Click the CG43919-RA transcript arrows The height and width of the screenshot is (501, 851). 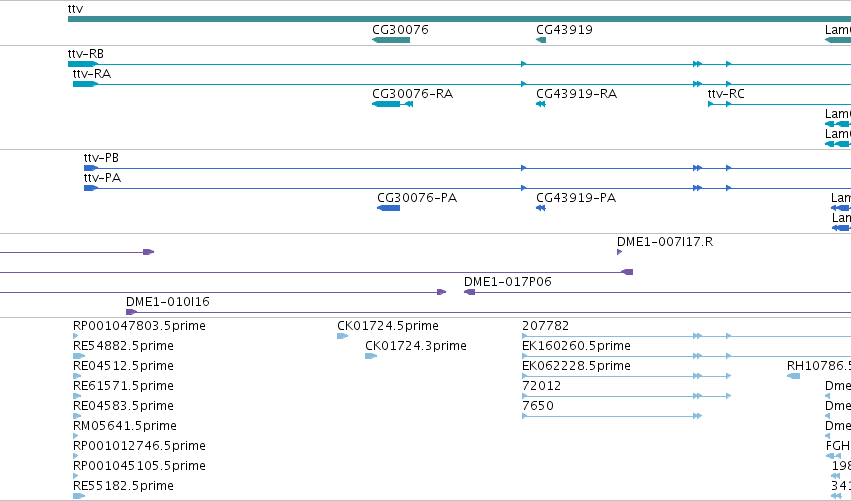[x=541, y=104]
